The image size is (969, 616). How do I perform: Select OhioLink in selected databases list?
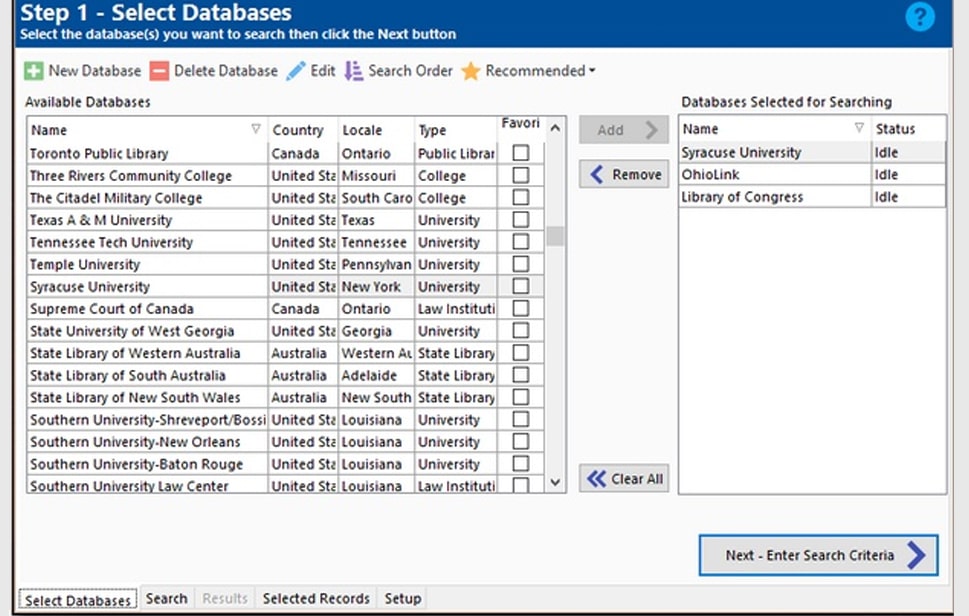pyautogui.click(x=812, y=175)
